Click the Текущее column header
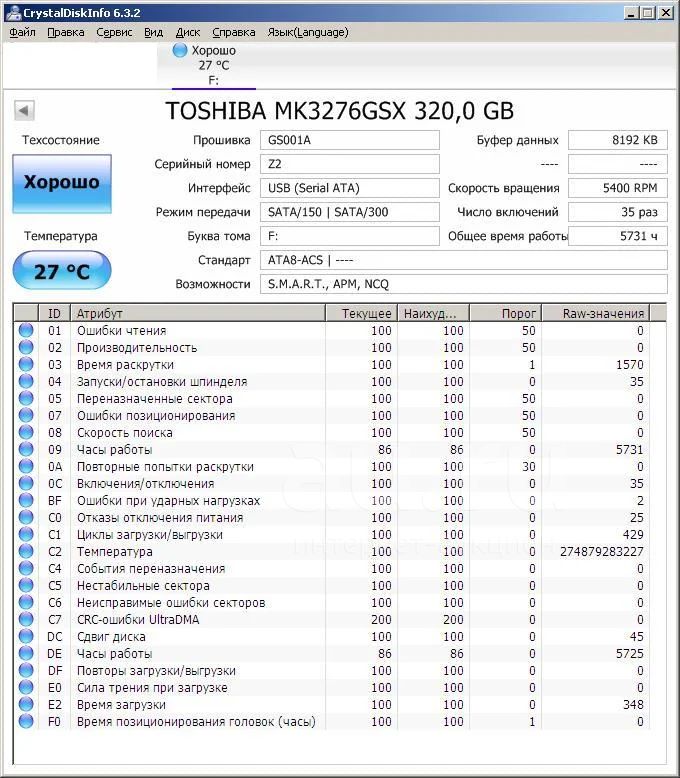The image size is (680, 778). (x=361, y=314)
